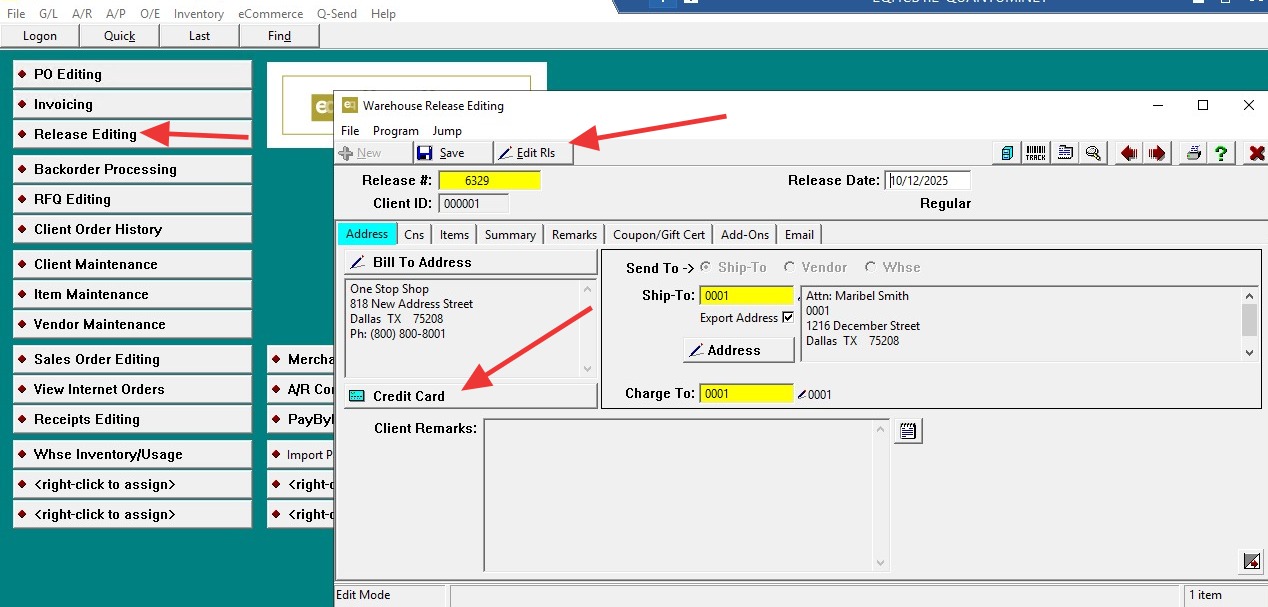Open the Jump menu
1268x607 pixels.
point(447,131)
